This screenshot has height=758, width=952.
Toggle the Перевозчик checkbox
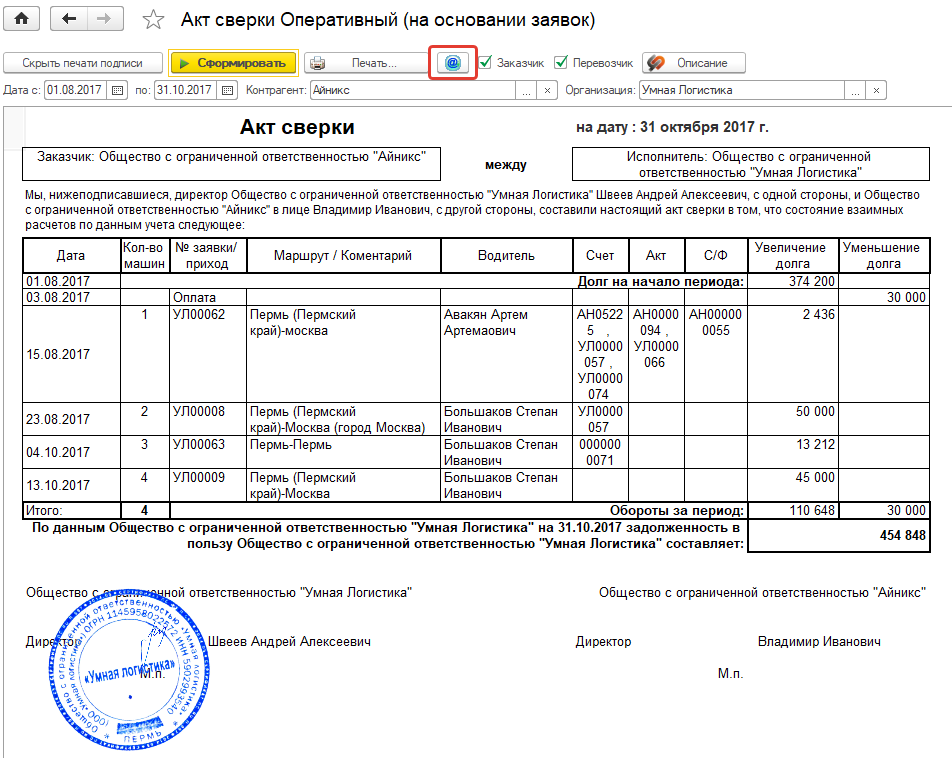tap(561, 62)
